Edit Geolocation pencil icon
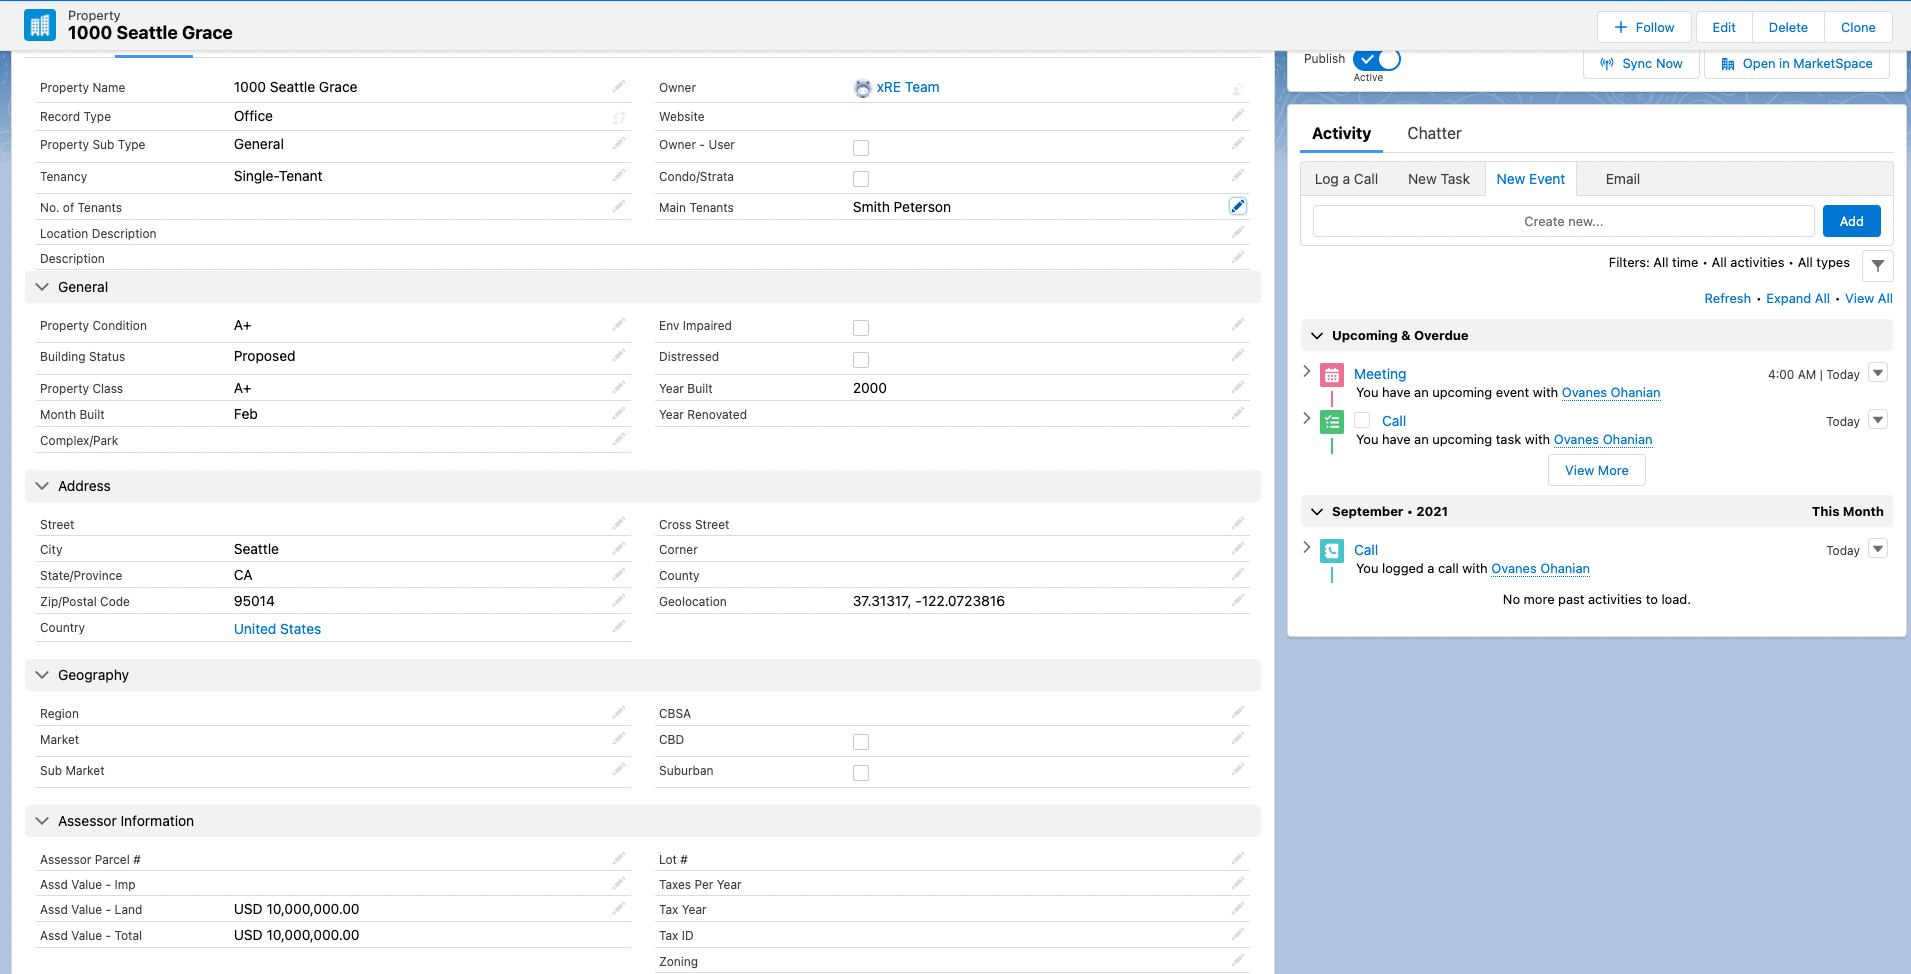 [x=1238, y=600]
